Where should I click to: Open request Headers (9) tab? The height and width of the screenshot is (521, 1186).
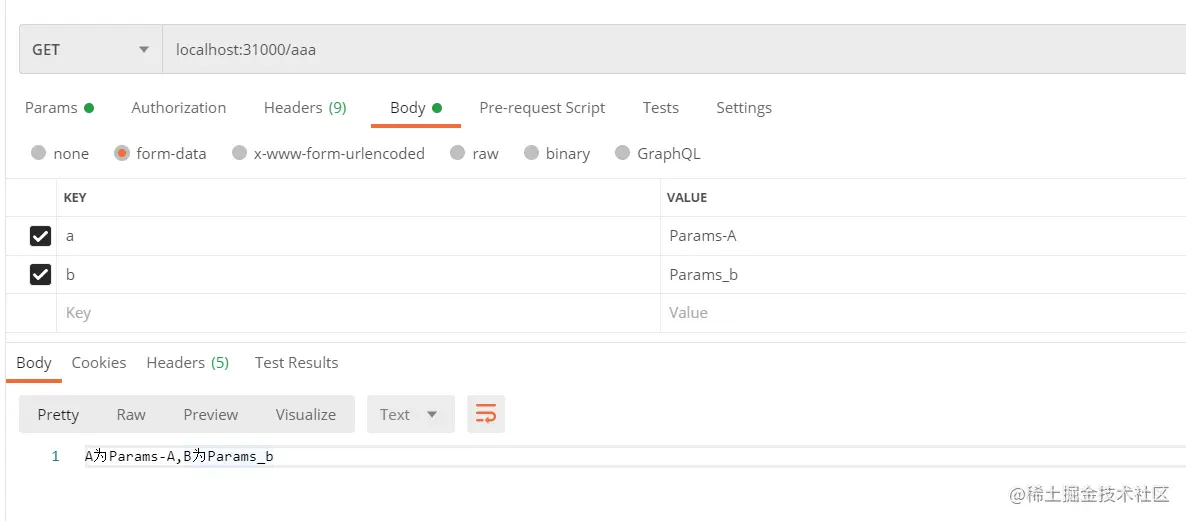[305, 108]
